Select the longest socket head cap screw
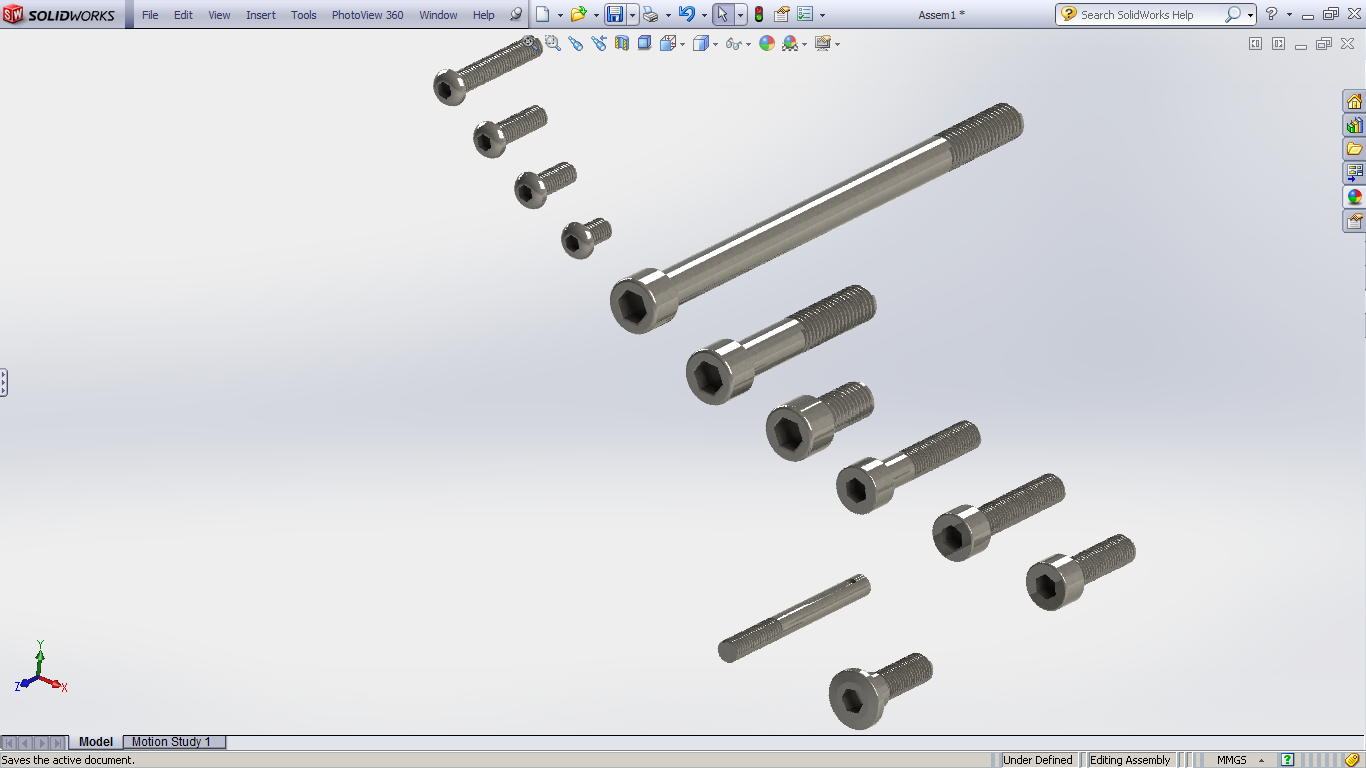Screen dimensions: 1366x768 [817, 218]
